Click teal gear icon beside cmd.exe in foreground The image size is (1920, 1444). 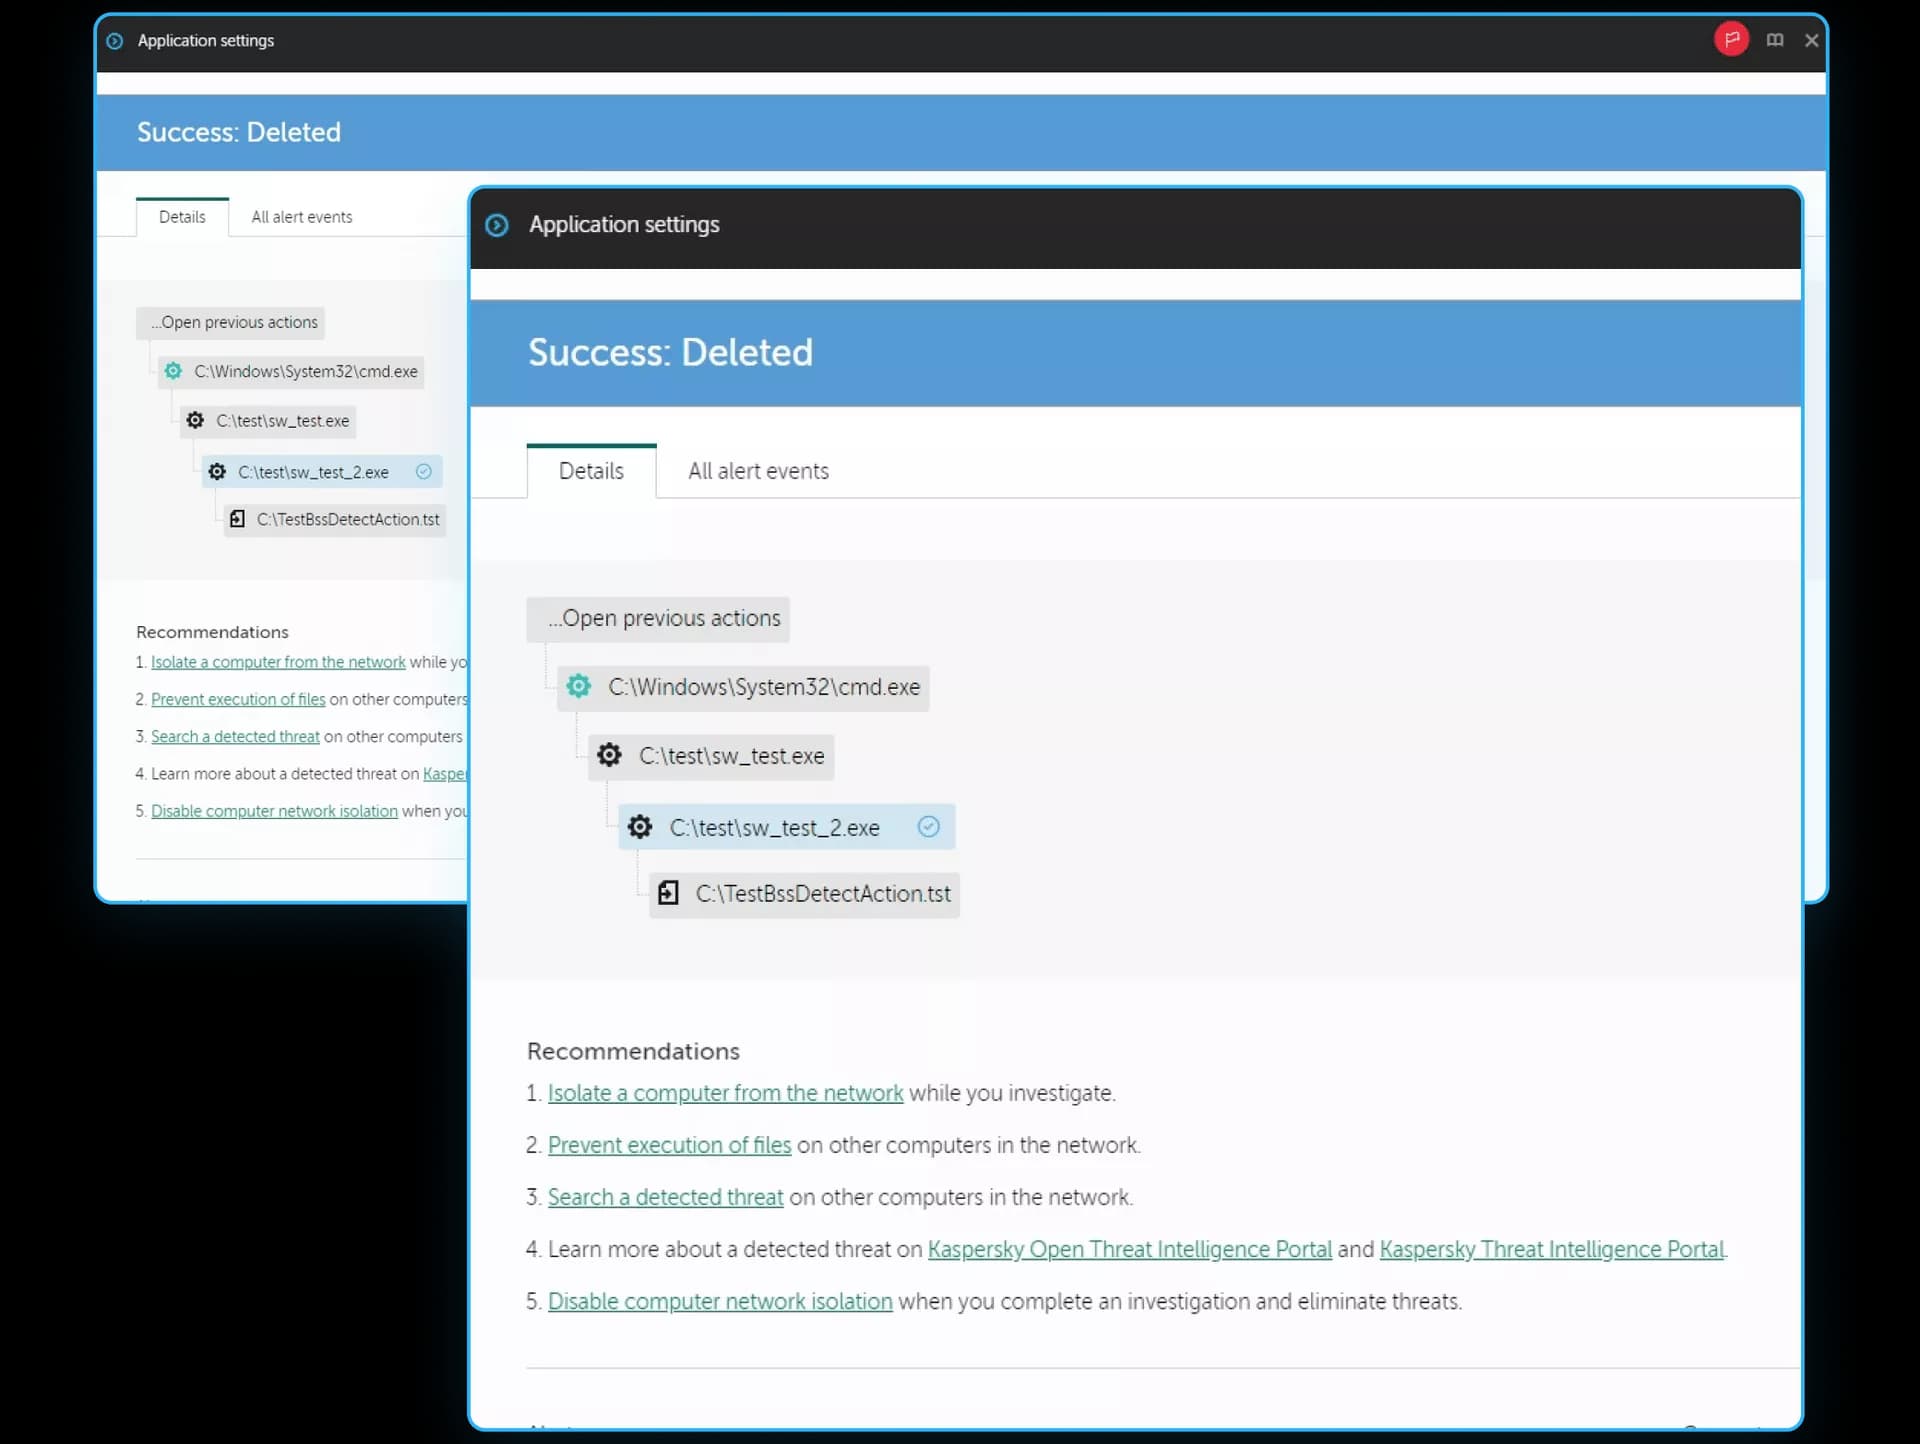[579, 686]
